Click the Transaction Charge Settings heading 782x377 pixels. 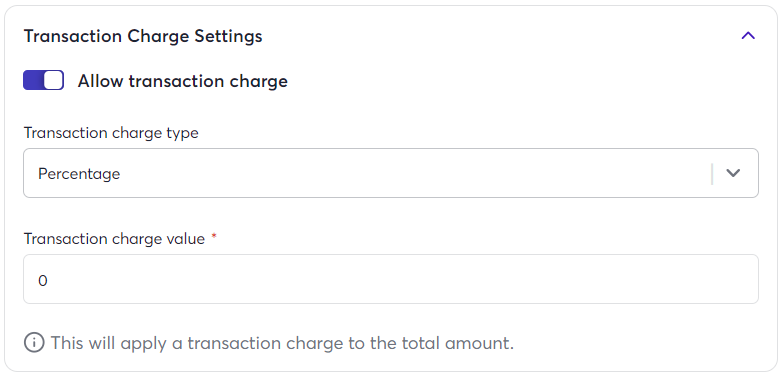pos(143,36)
